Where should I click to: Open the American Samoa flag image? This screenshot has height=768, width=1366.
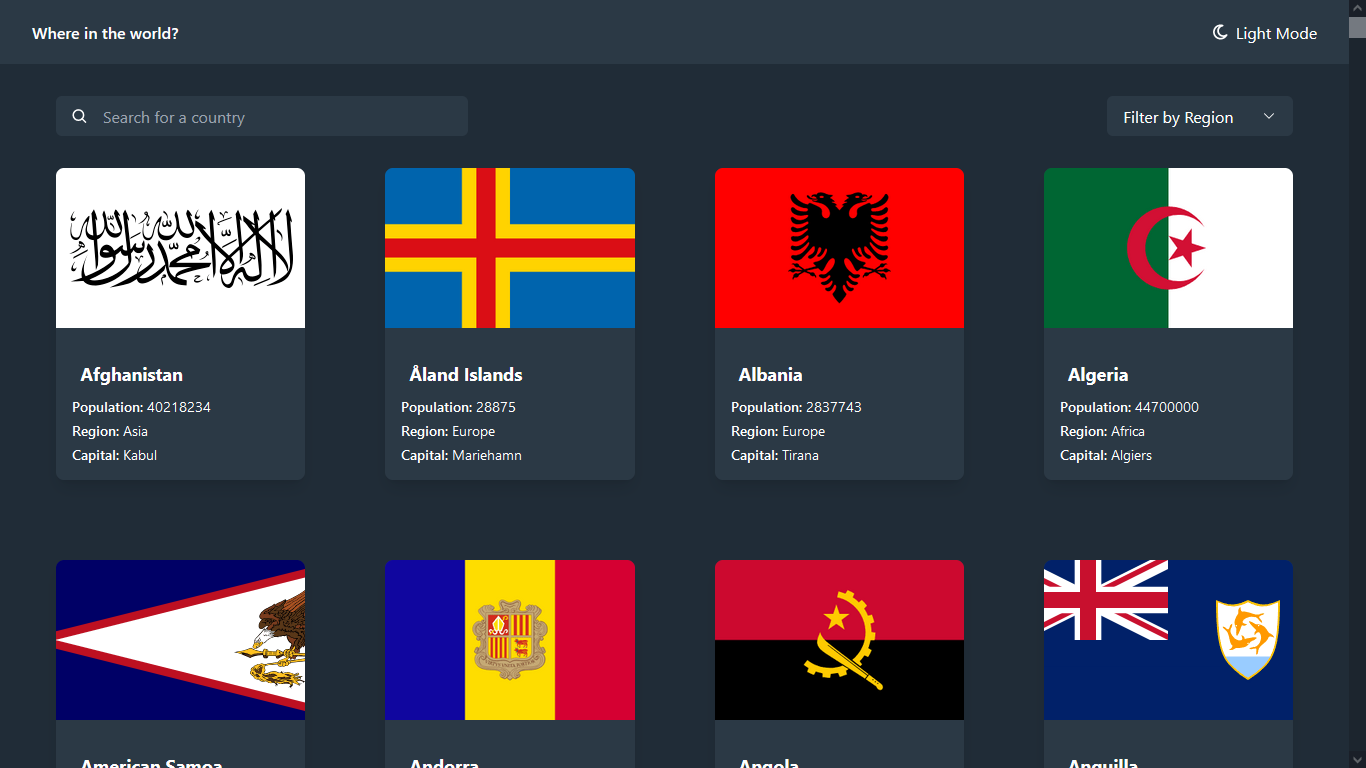(x=180, y=640)
